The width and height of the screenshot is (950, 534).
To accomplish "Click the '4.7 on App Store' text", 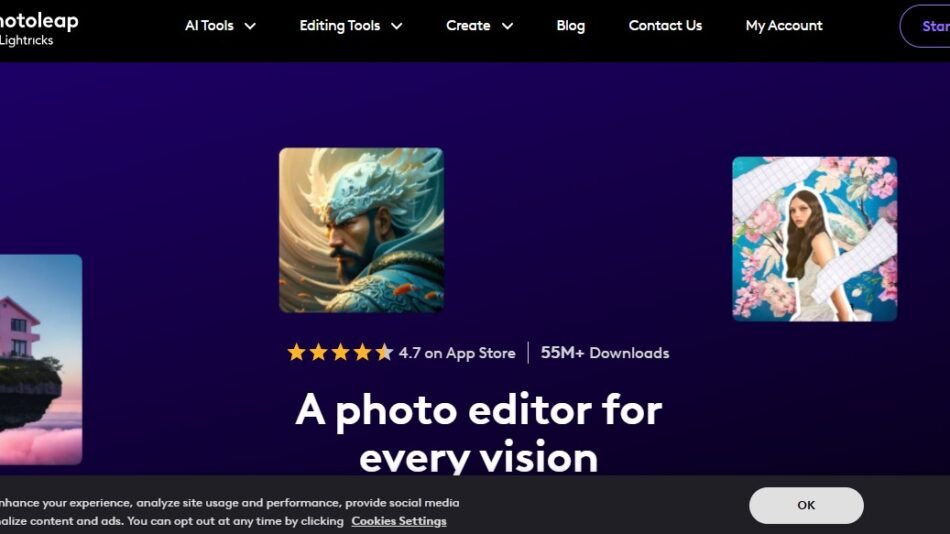I will click(x=457, y=353).
